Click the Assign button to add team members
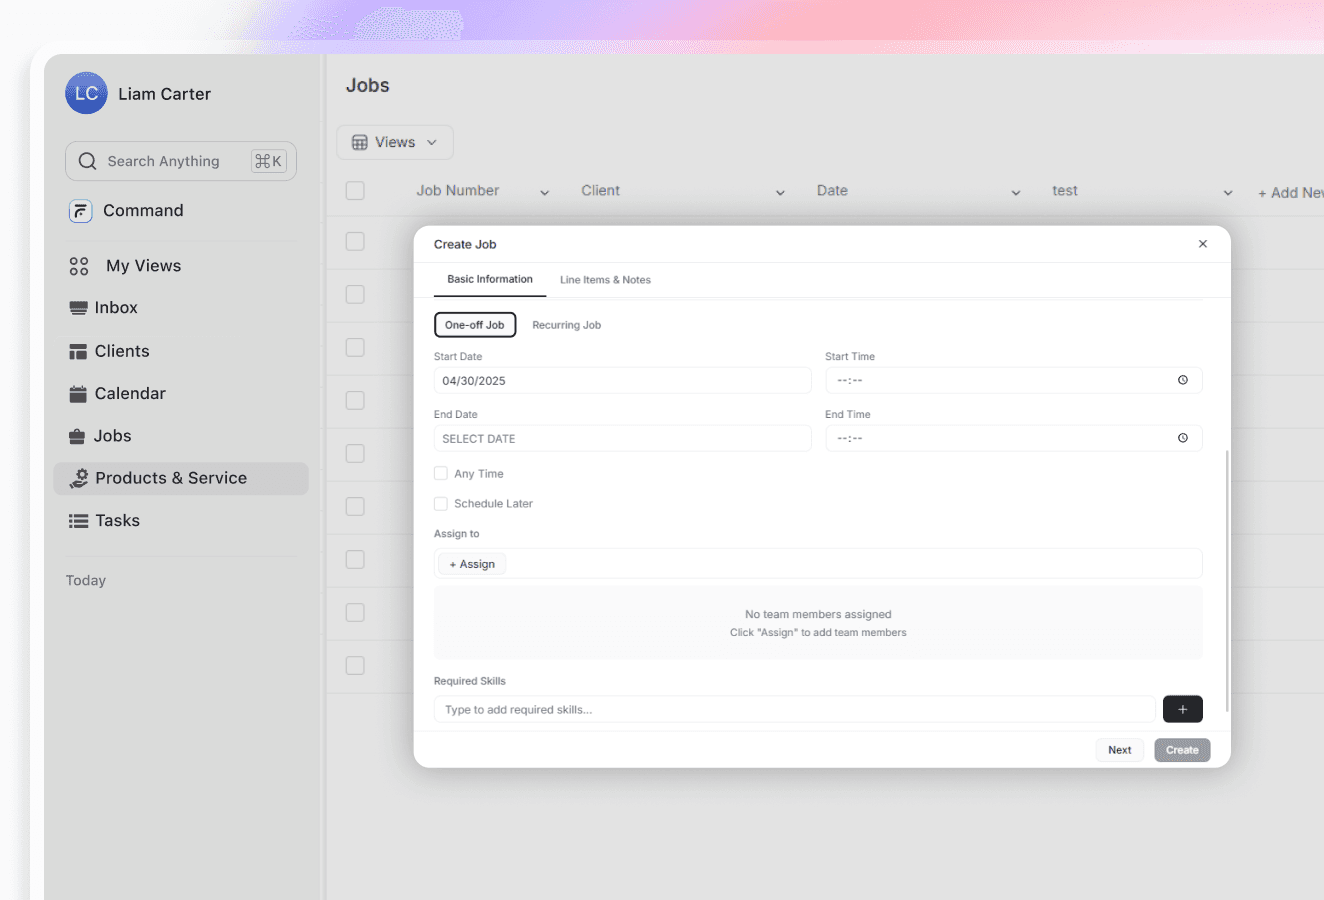The image size is (1324, 900). 470,563
